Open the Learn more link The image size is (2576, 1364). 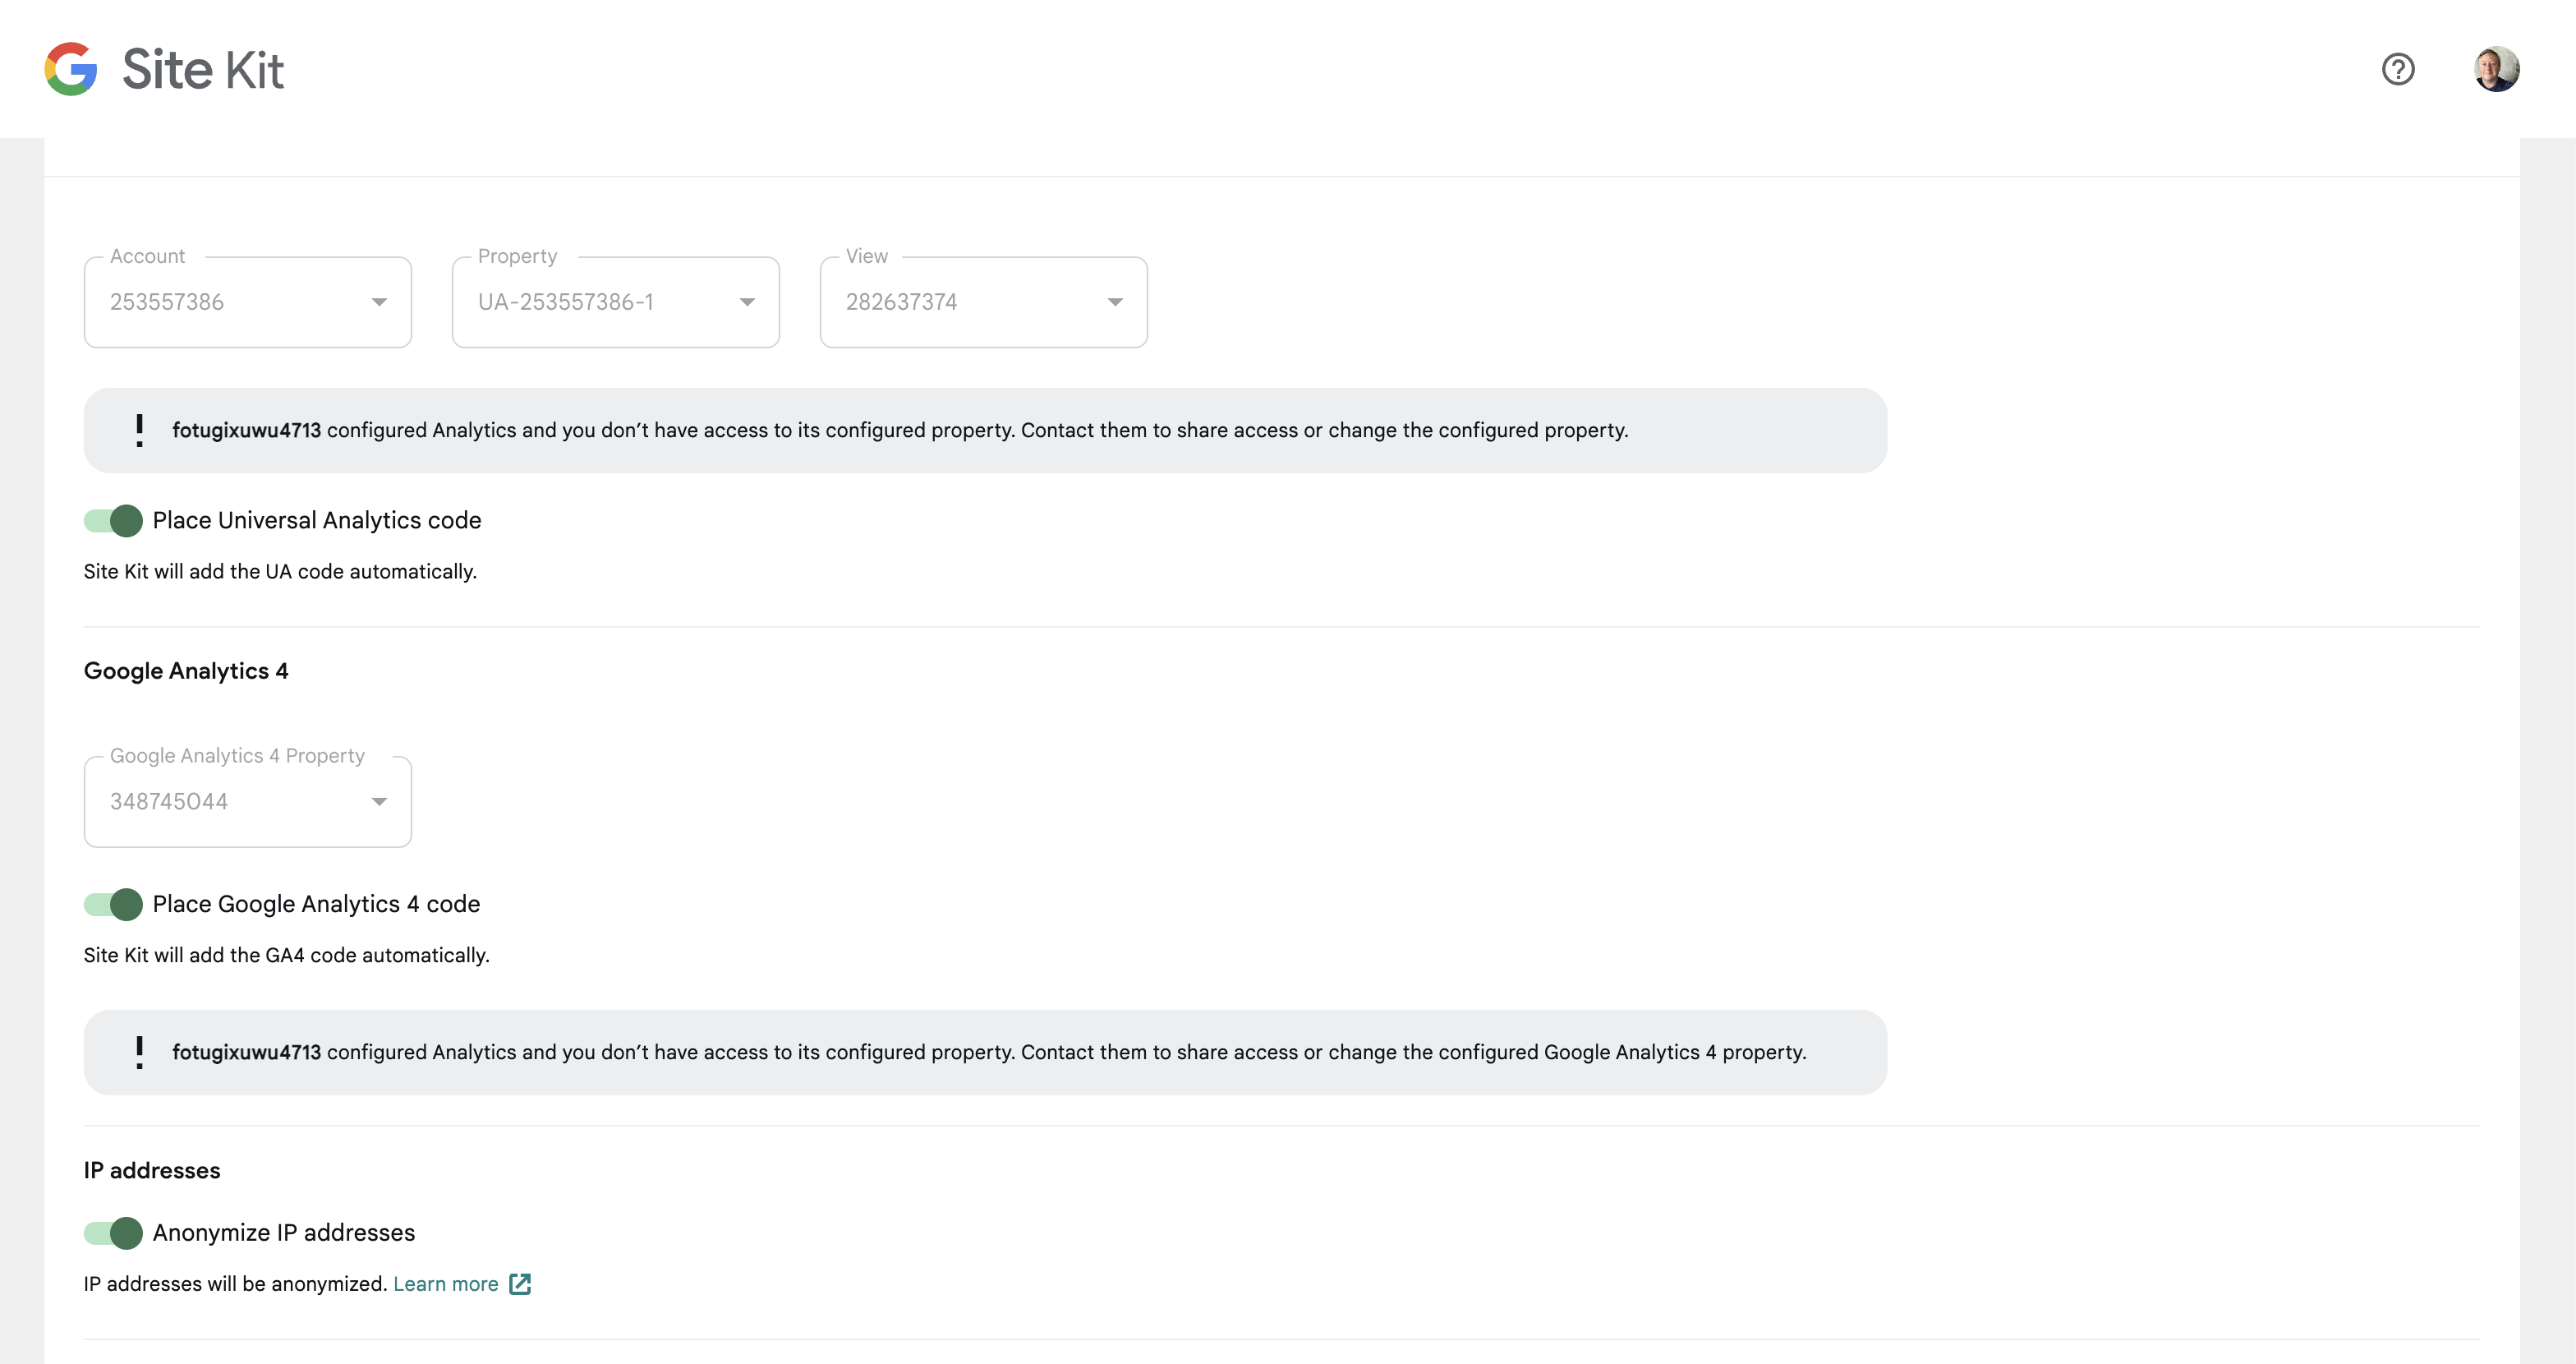pos(446,1284)
